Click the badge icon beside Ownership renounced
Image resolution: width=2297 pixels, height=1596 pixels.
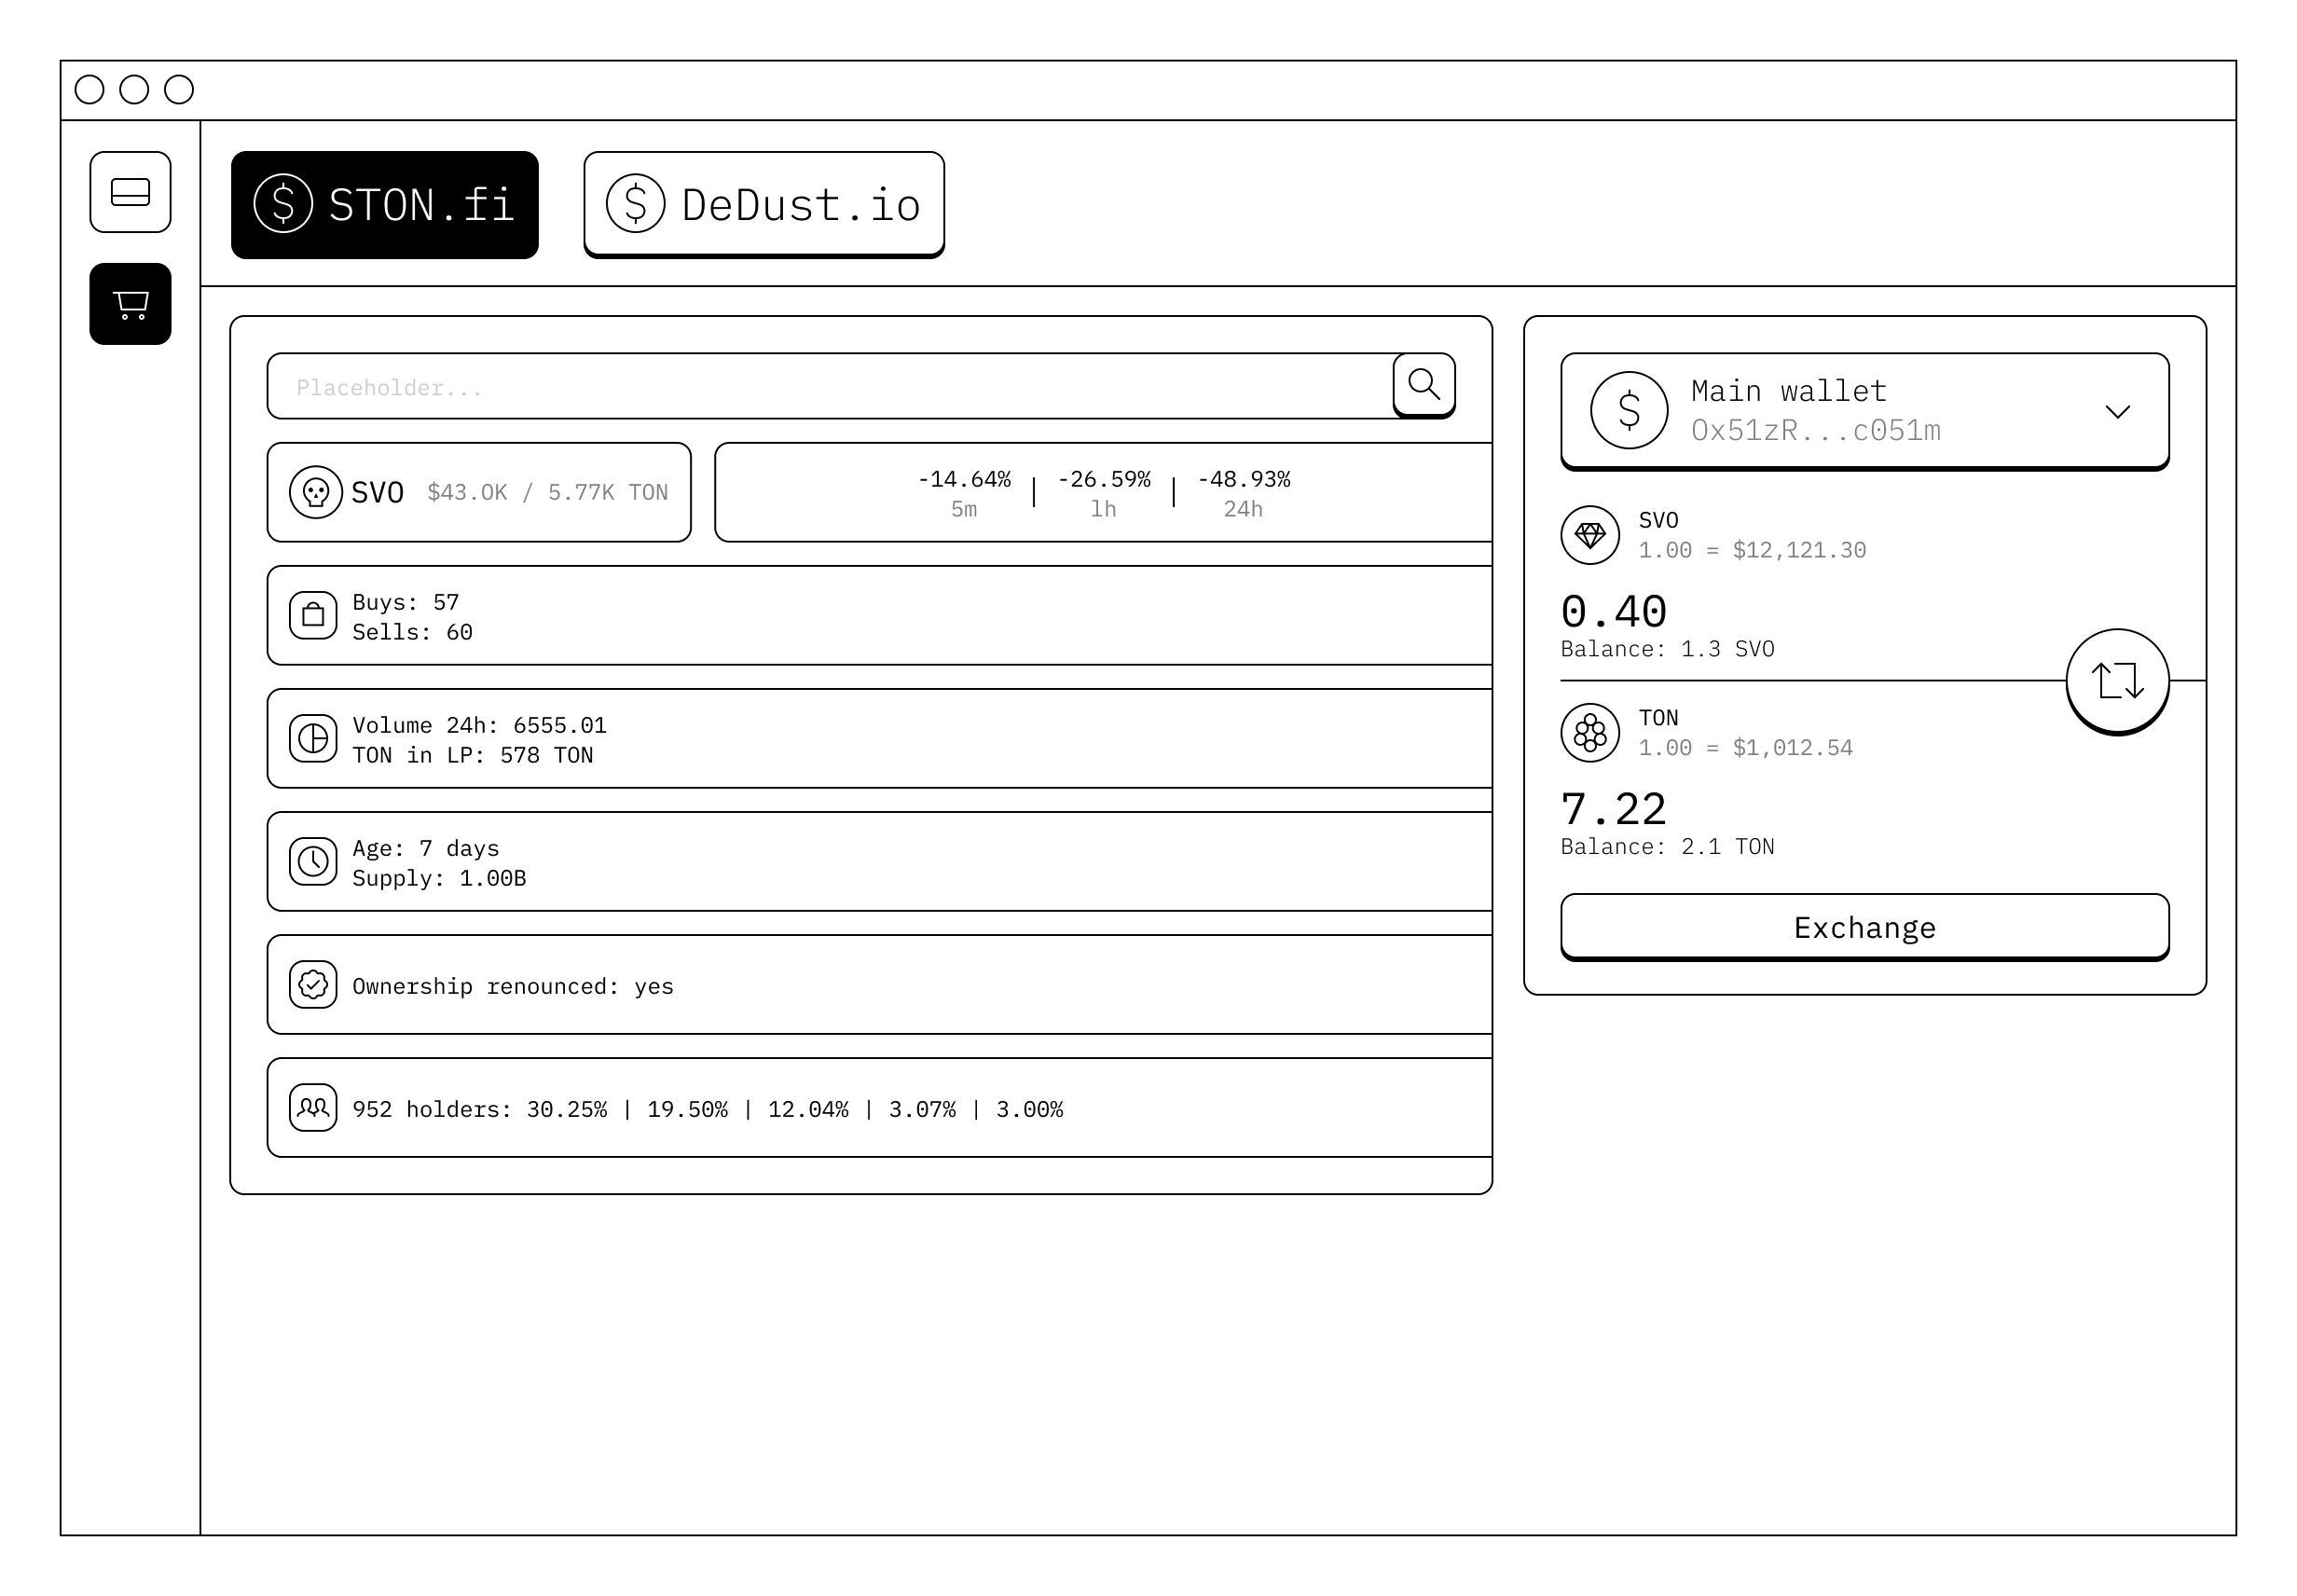[x=313, y=985]
